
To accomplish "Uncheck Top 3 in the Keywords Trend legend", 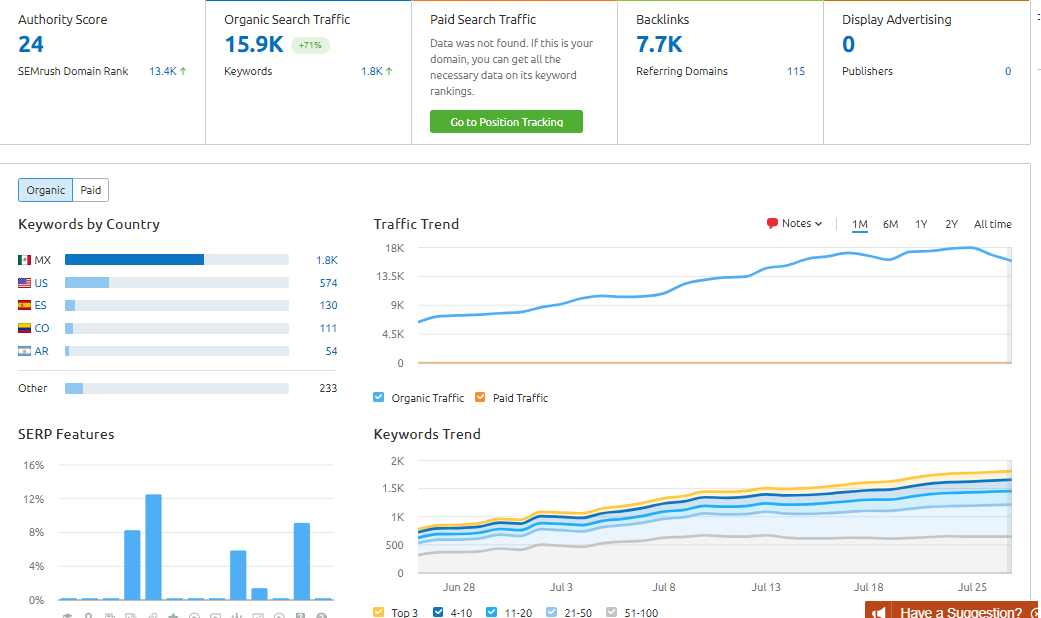I will (377, 612).
